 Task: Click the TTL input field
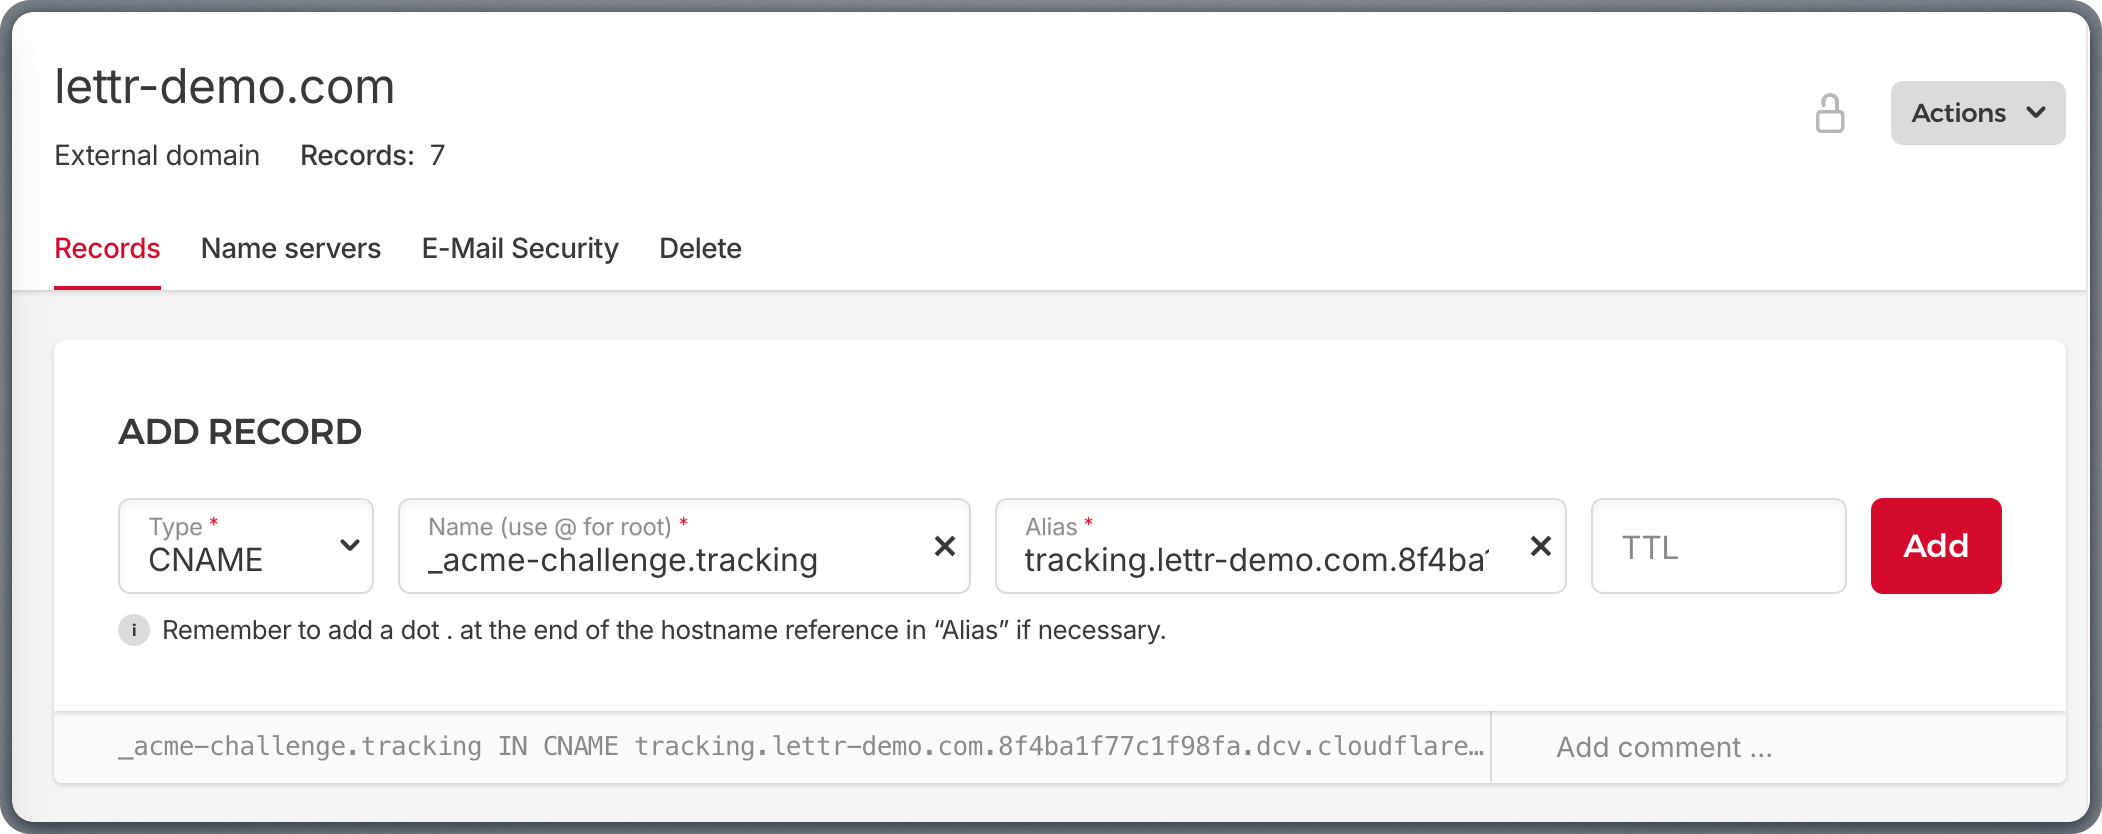1718,546
